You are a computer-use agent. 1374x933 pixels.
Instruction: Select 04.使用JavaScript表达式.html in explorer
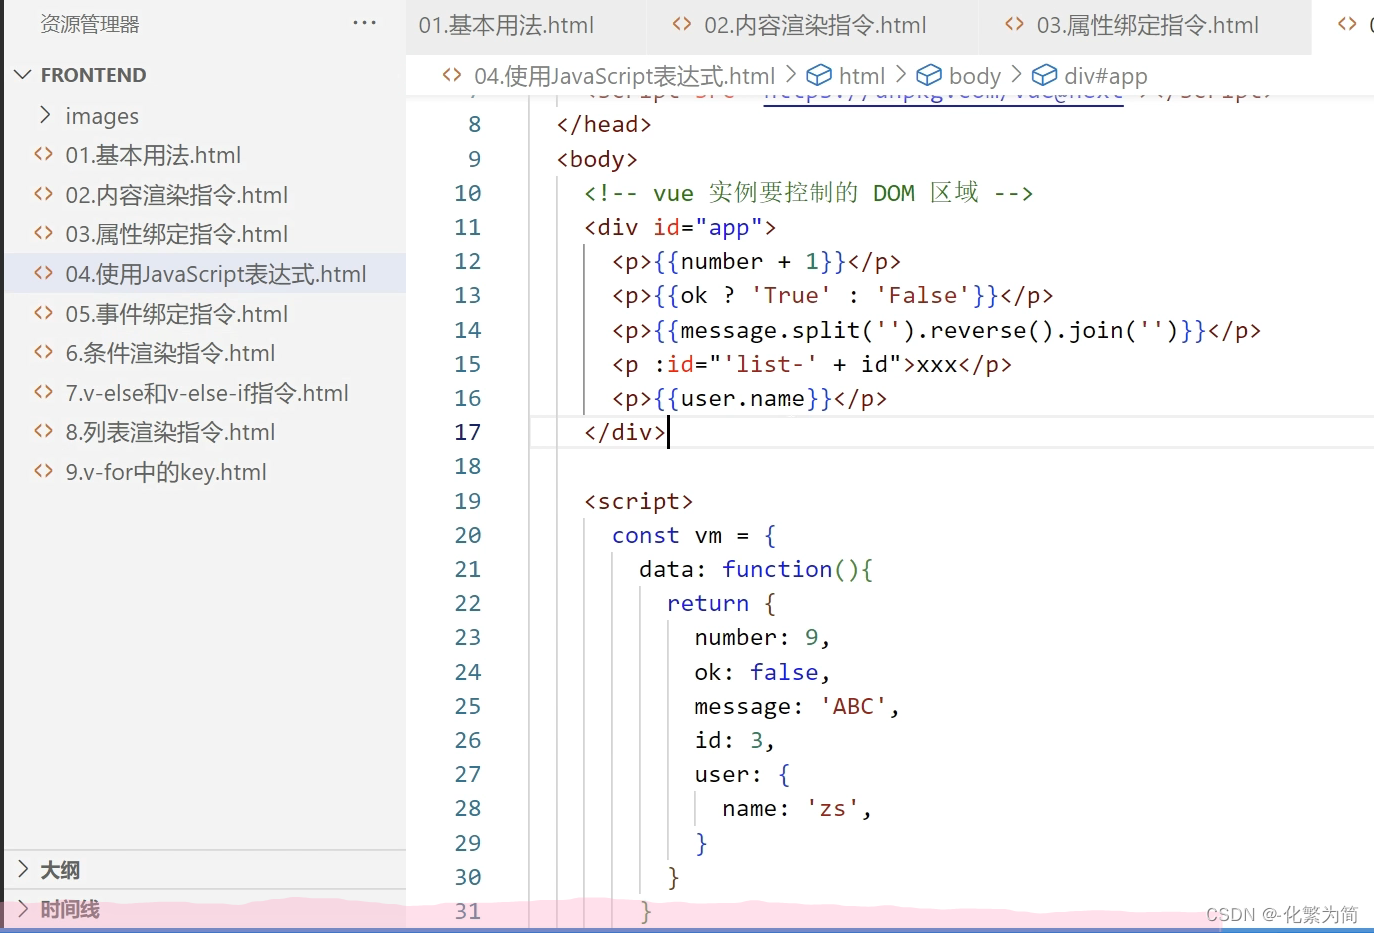point(205,274)
